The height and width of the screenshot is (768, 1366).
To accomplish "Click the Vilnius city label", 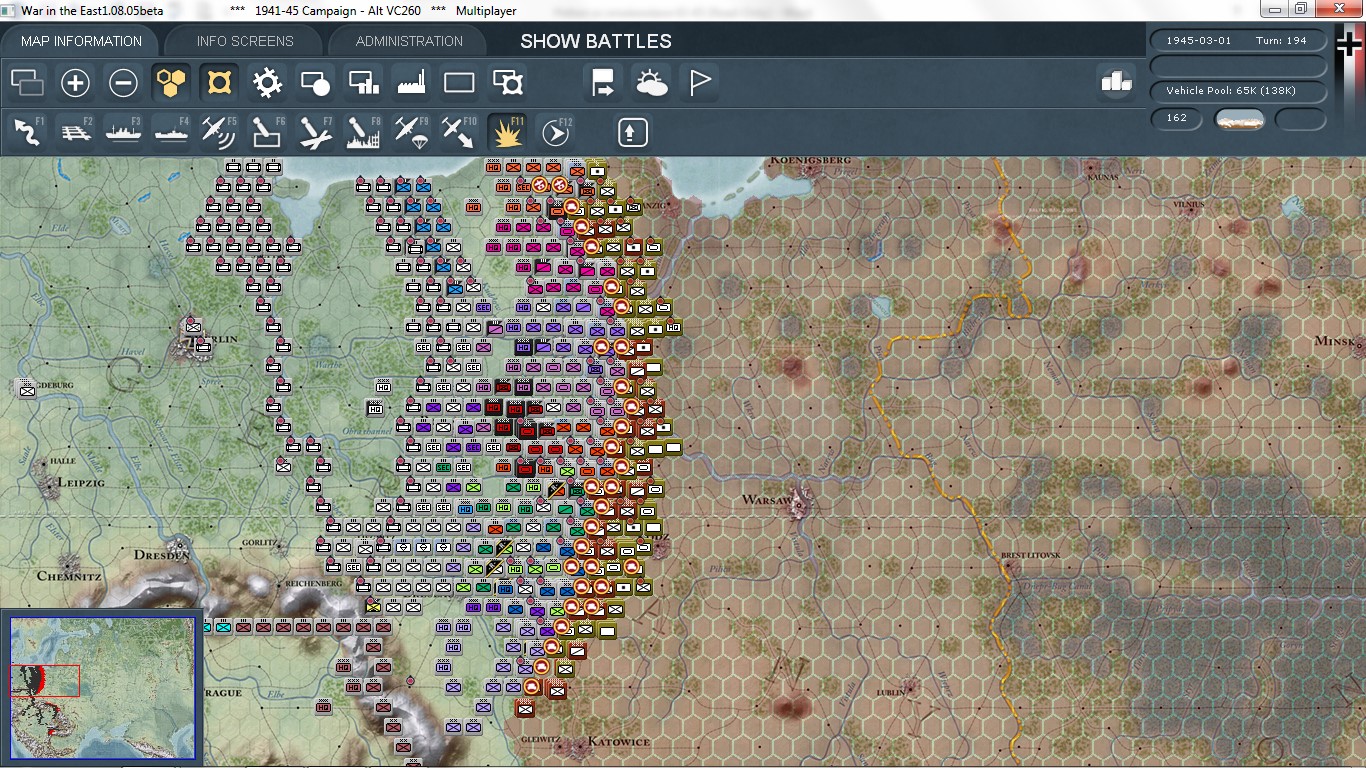I will (x=1190, y=203).
